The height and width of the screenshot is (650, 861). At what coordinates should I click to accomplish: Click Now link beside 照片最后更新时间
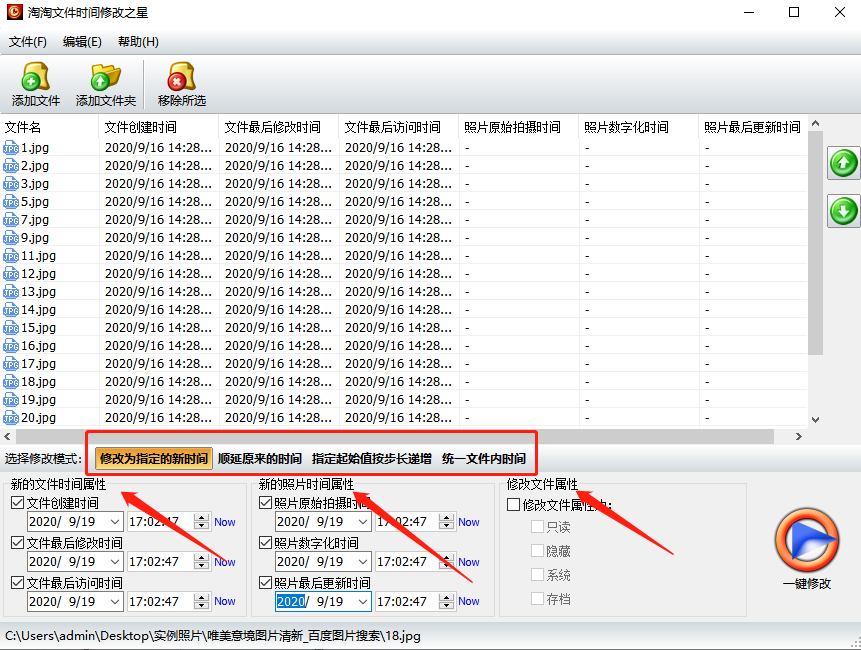468,601
